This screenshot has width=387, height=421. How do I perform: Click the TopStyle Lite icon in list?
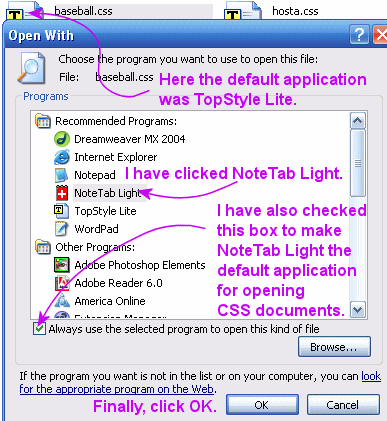coord(61,211)
